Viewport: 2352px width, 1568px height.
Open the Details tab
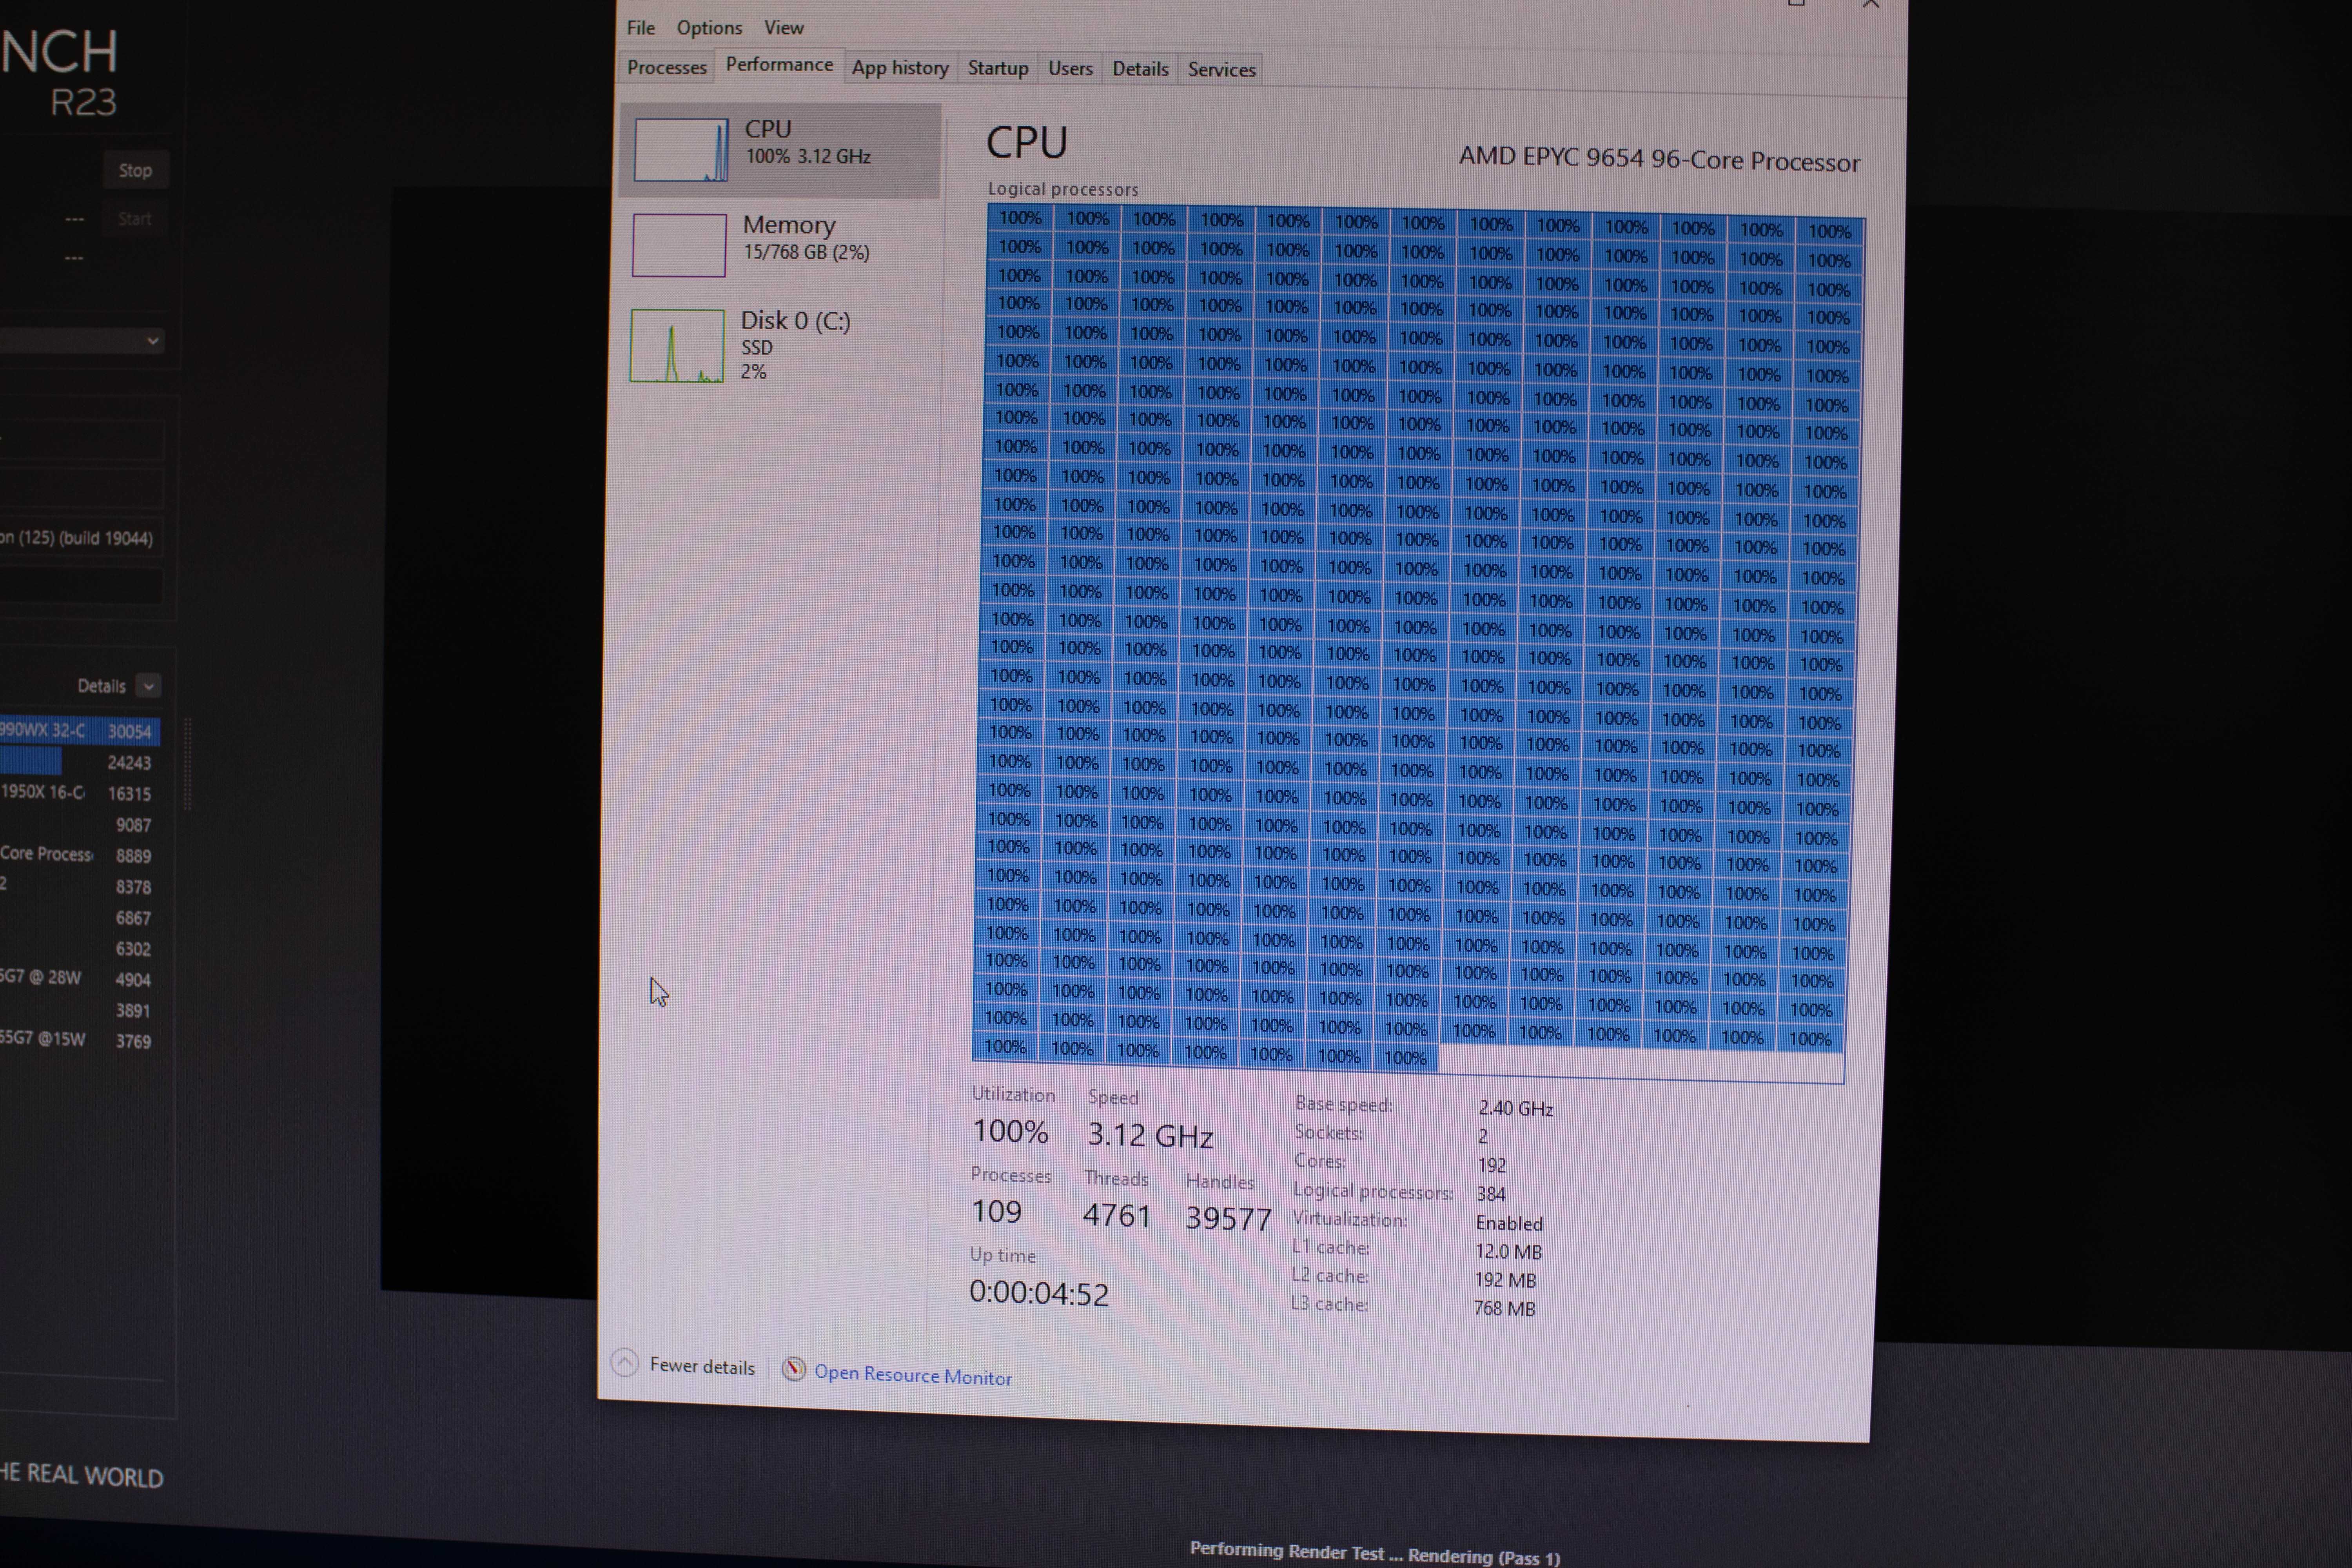click(1140, 69)
